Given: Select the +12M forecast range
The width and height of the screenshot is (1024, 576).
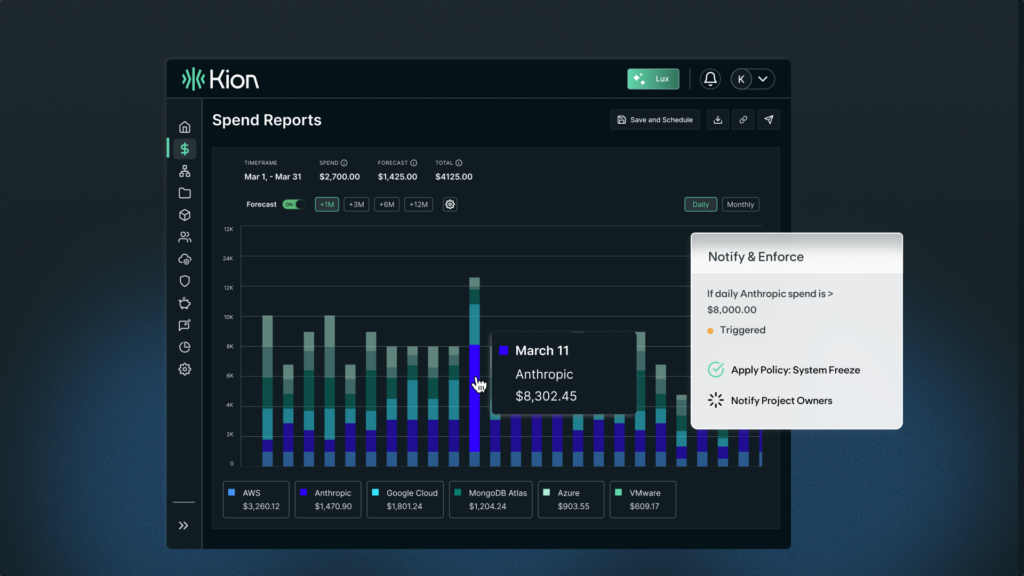Looking at the screenshot, I should pyautogui.click(x=419, y=204).
